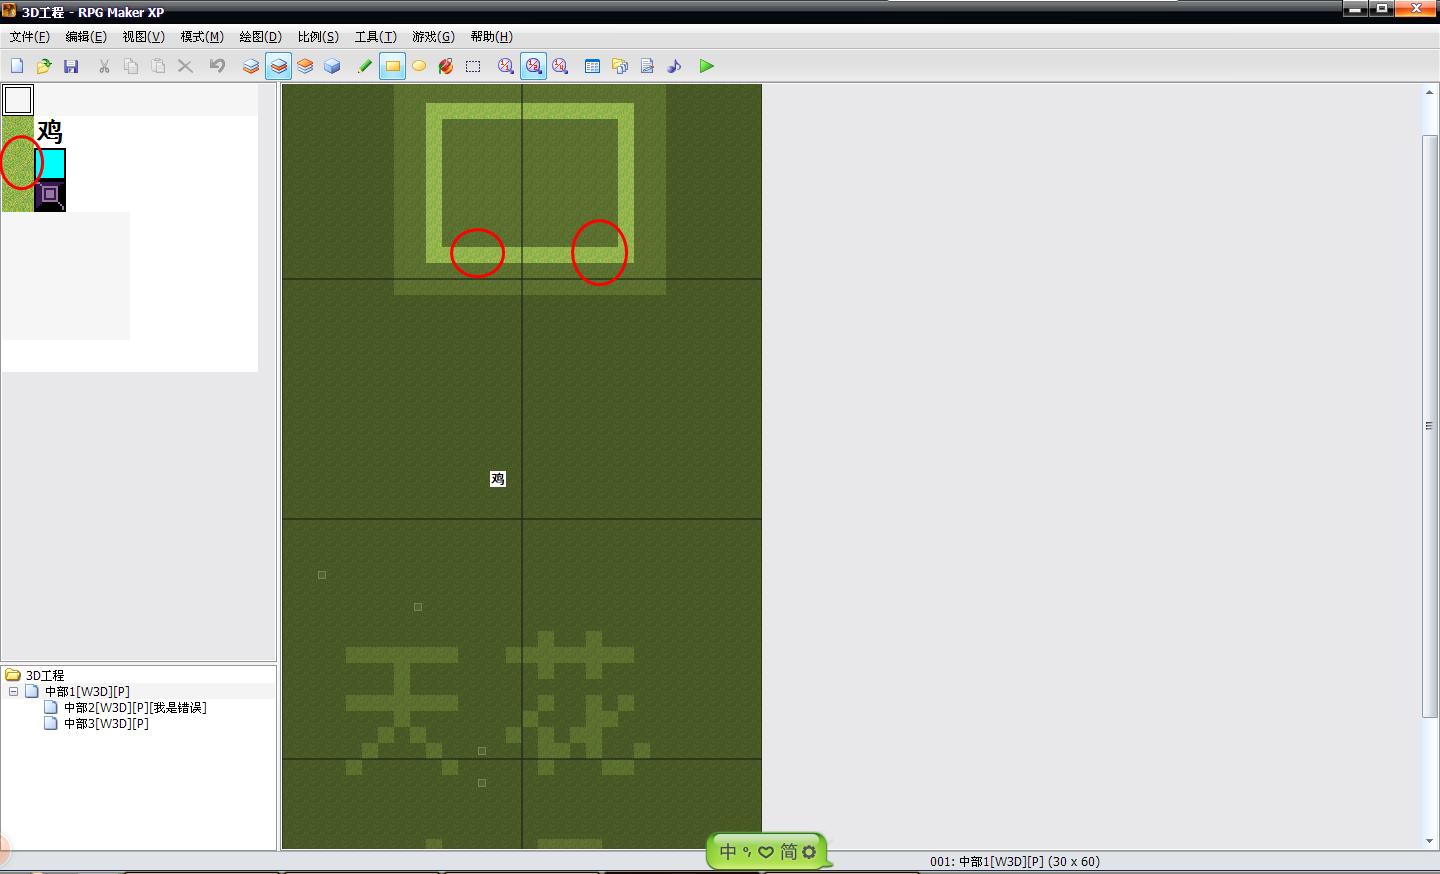
Task: Select map 中部3[W3D][P] in tree
Action: click(106, 723)
